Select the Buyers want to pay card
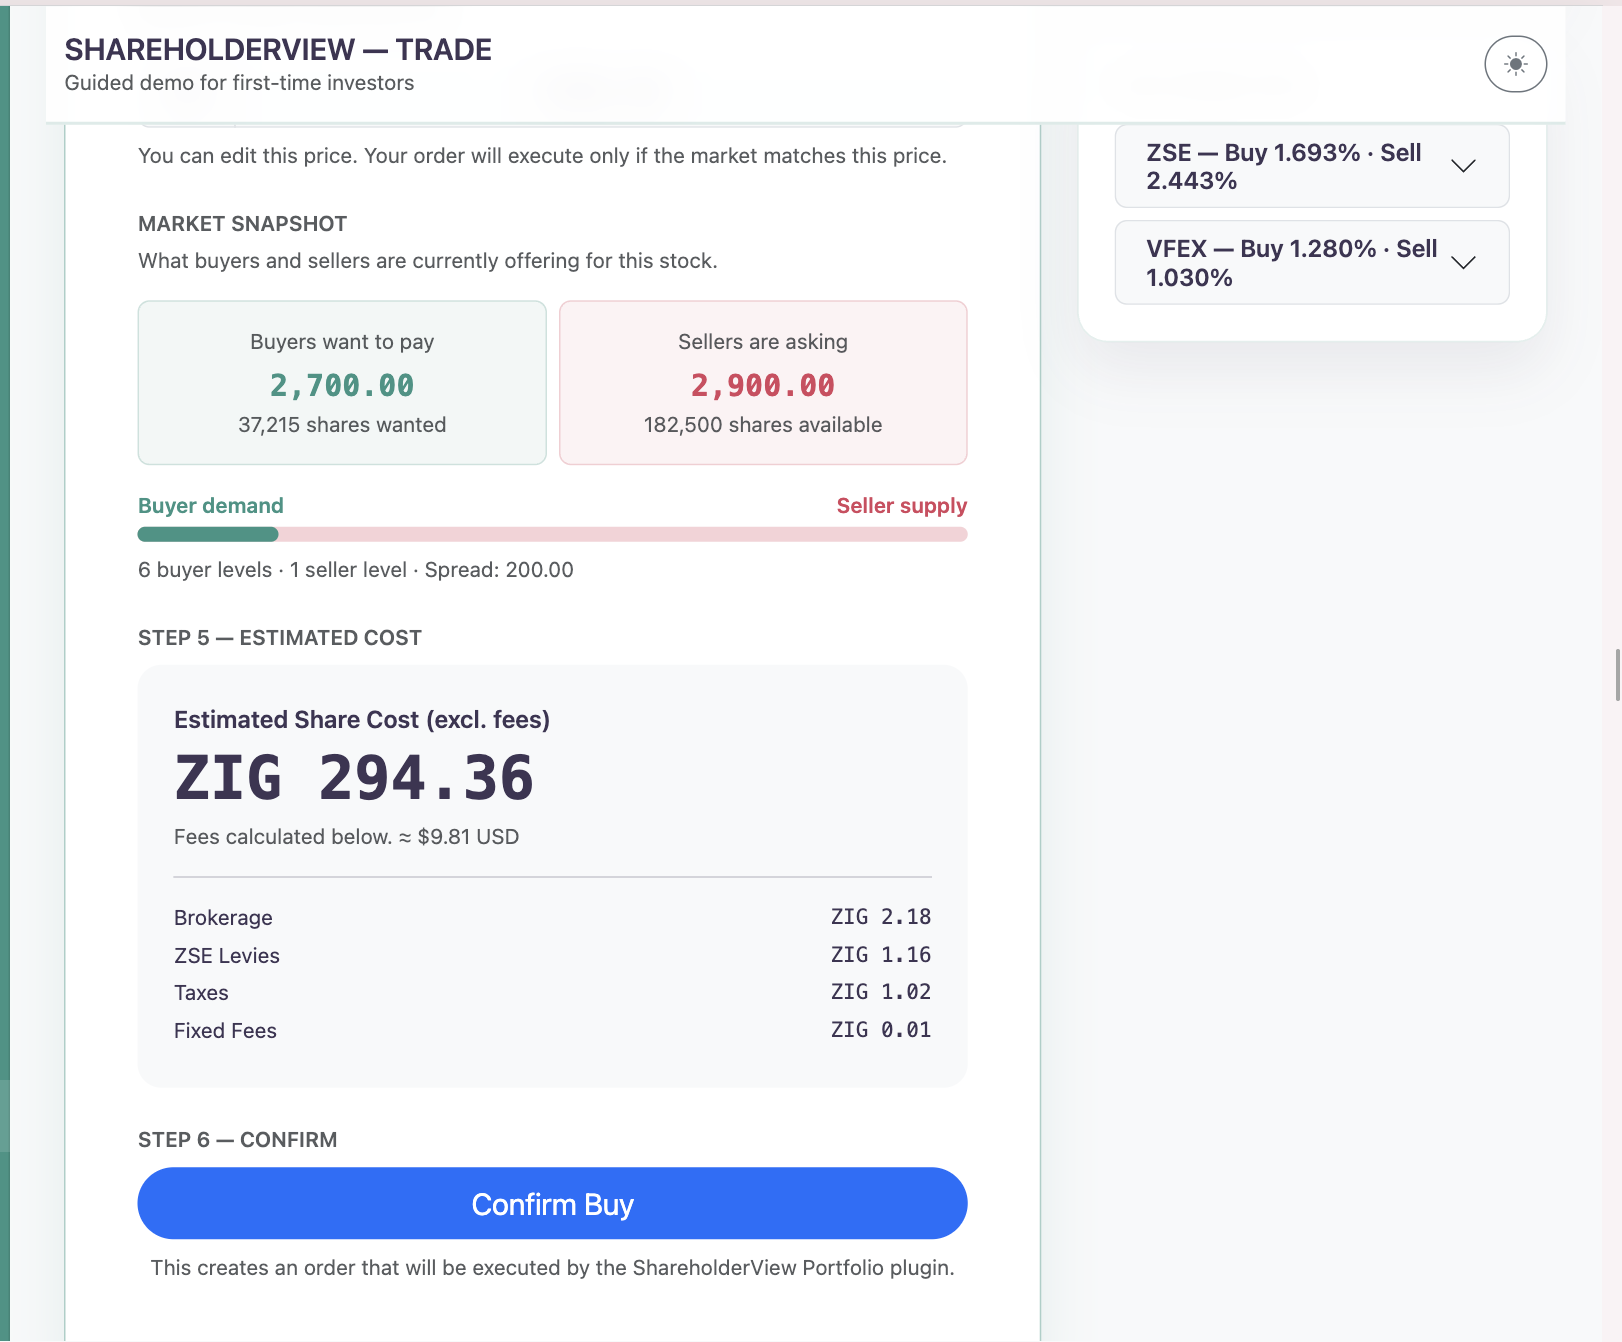This screenshot has width=1622, height=1342. click(341, 383)
